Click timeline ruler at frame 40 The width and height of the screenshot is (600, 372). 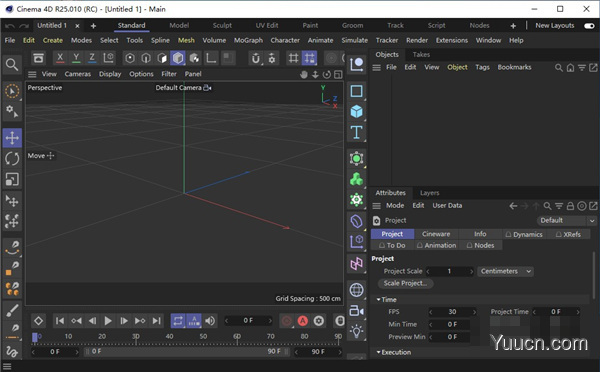point(170,338)
